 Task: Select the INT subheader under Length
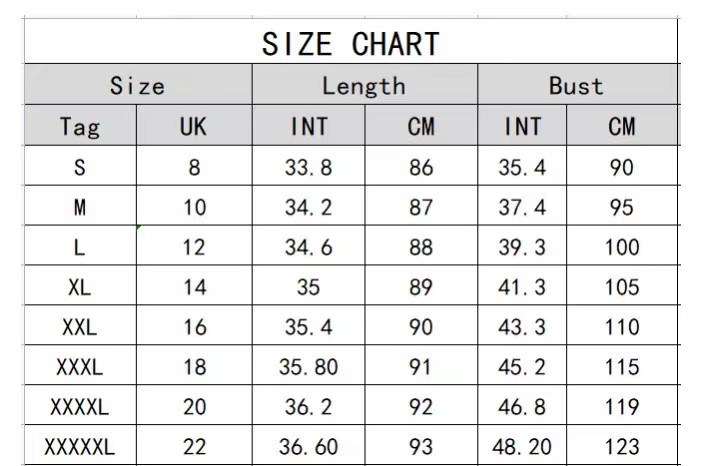click(308, 127)
